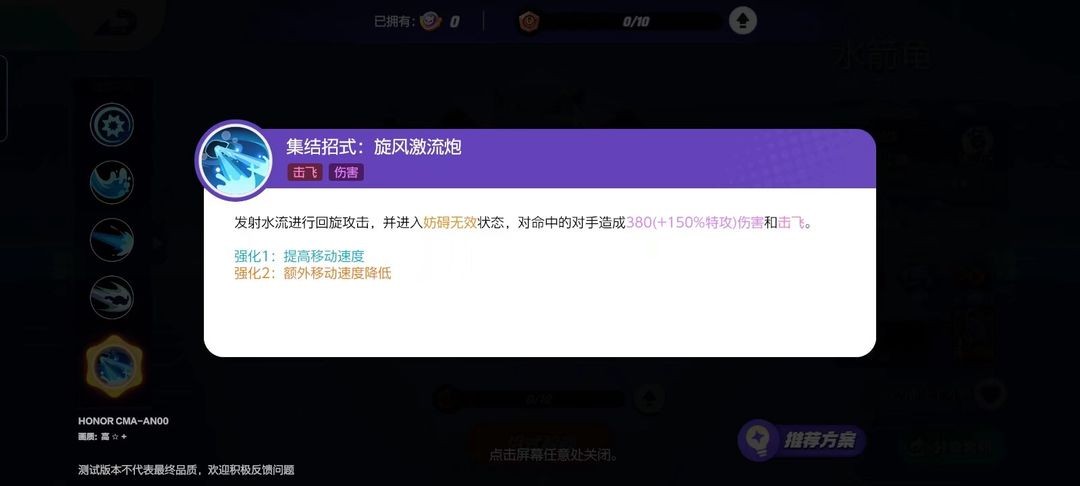Click the 强化1：提高移动速度 upgrade line
Viewport: 1080px width, 486px height.
pyautogui.click(x=299, y=256)
